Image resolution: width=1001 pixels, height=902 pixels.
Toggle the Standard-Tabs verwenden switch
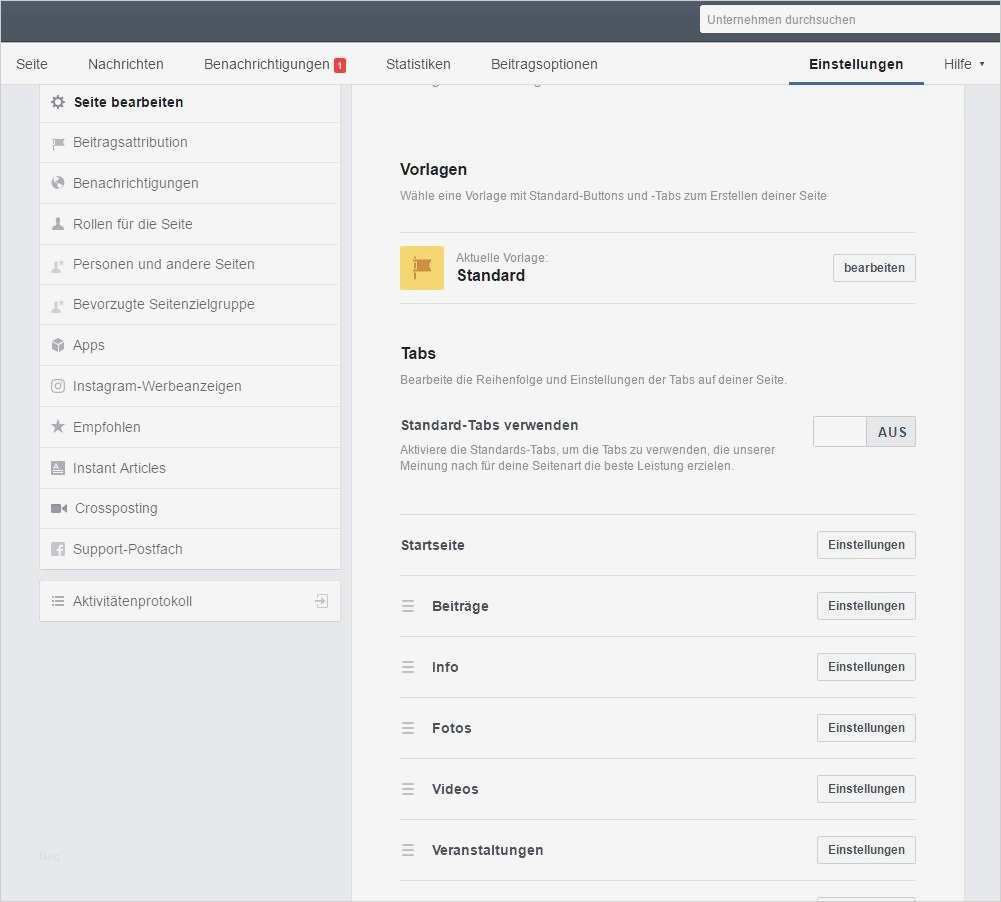864,432
